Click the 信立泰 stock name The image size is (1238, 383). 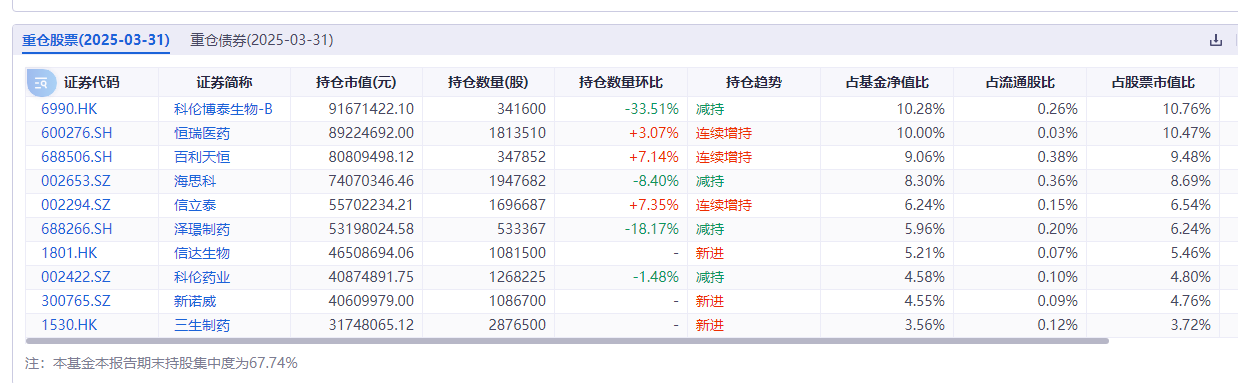click(x=195, y=205)
